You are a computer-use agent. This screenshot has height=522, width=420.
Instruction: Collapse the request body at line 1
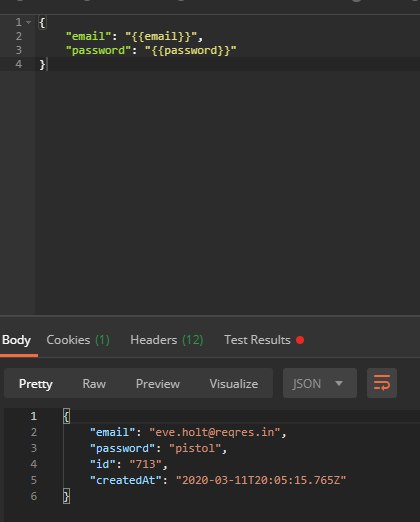tap(29, 22)
